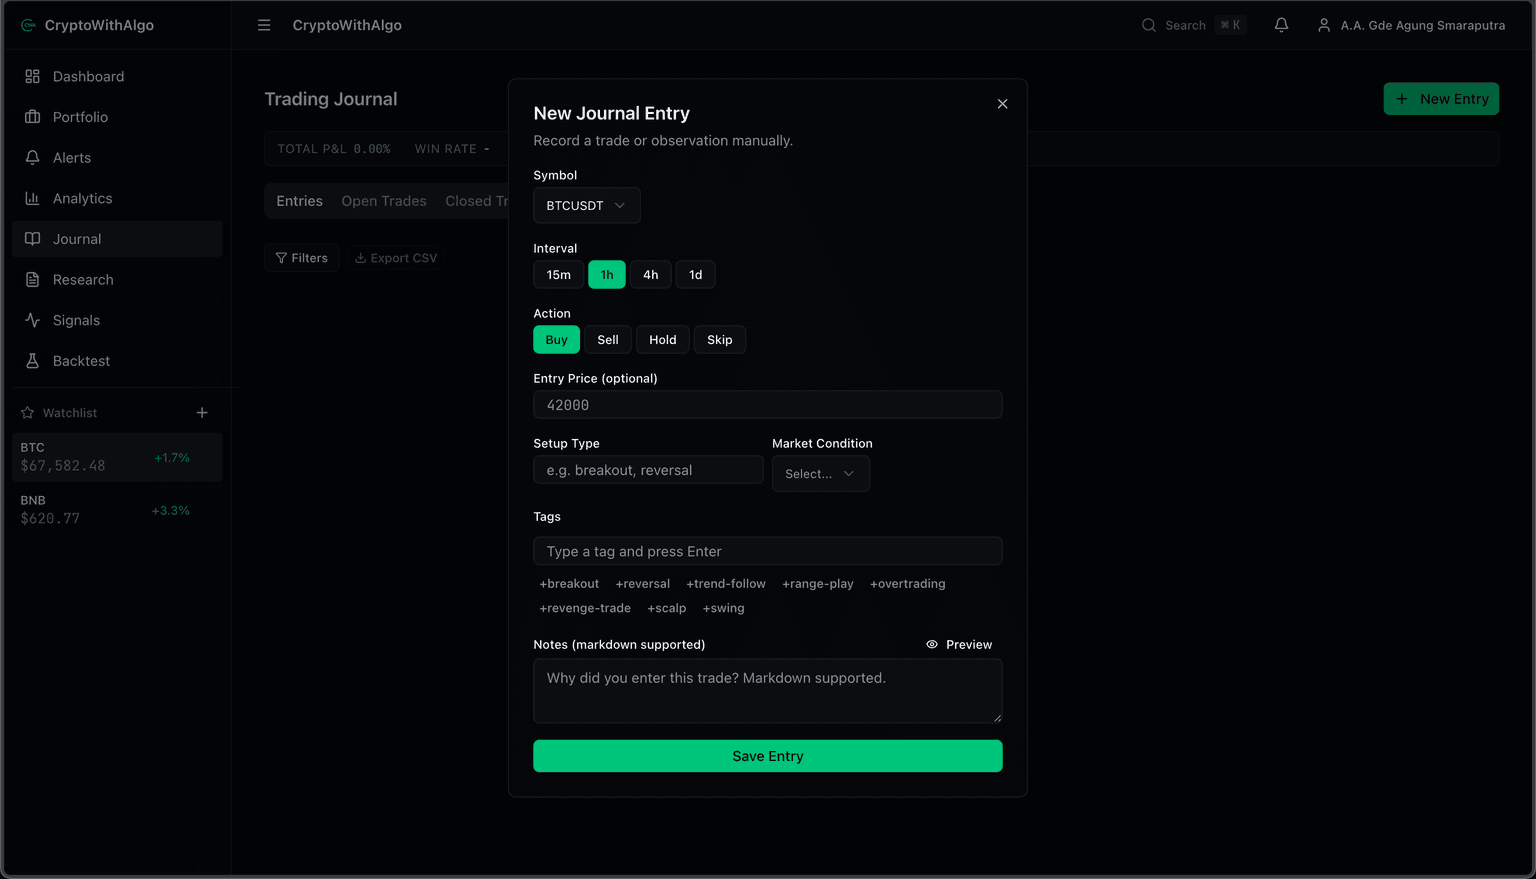Add the +breakout tag
This screenshot has height=879, width=1536.
coord(569,583)
